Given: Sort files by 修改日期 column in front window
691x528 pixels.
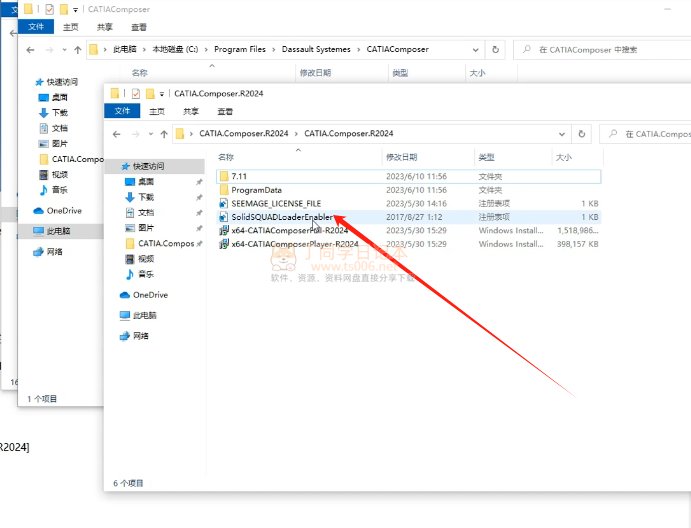Looking at the screenshot, I should pos(401,157).
